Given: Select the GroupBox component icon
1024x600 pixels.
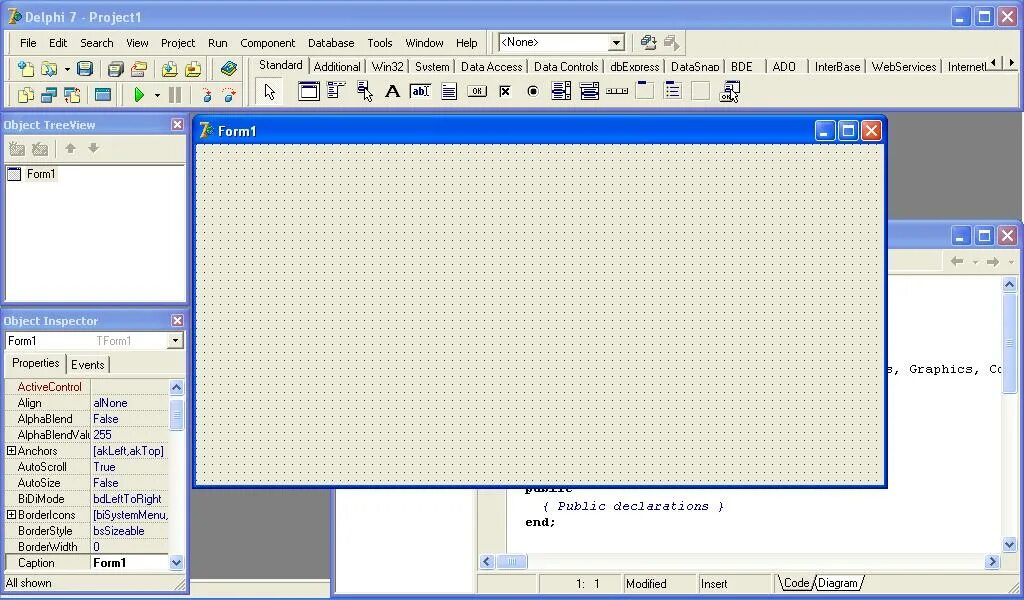Looking at the screenshot, I should (x=645, y=91).
